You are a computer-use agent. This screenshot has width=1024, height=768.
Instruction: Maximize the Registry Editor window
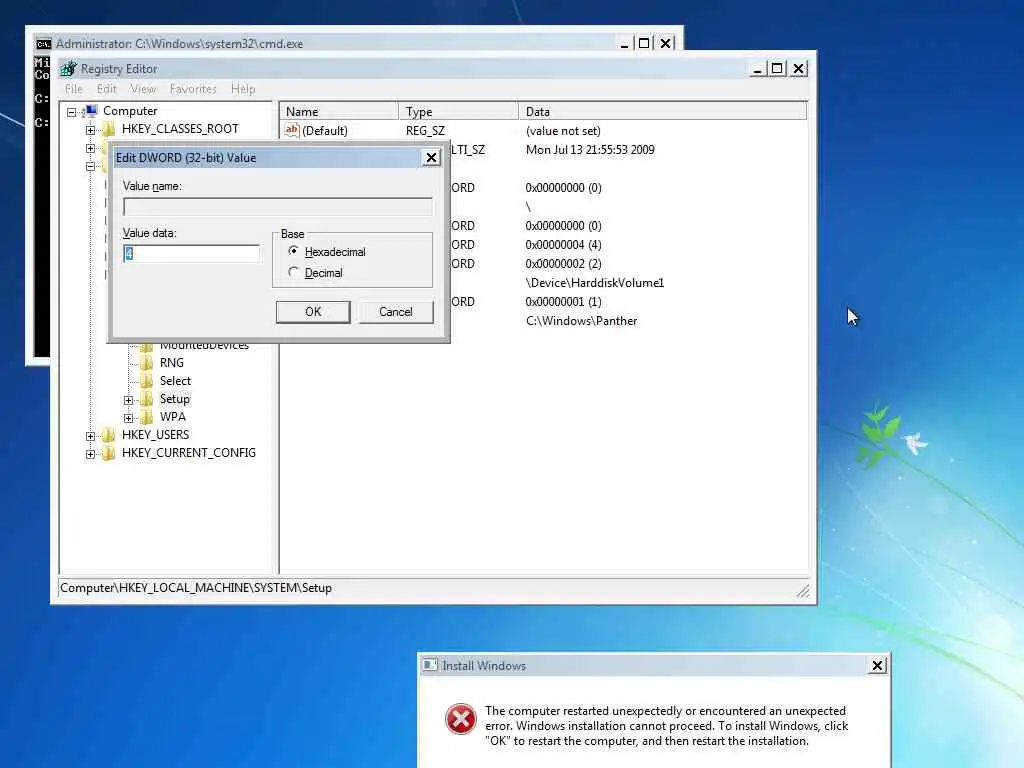777,69
